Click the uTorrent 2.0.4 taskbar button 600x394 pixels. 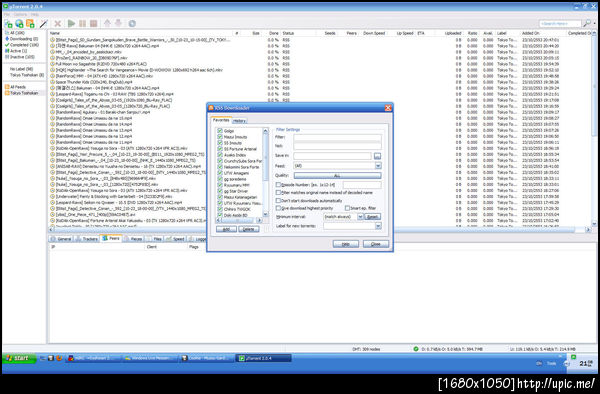point(264,358)
